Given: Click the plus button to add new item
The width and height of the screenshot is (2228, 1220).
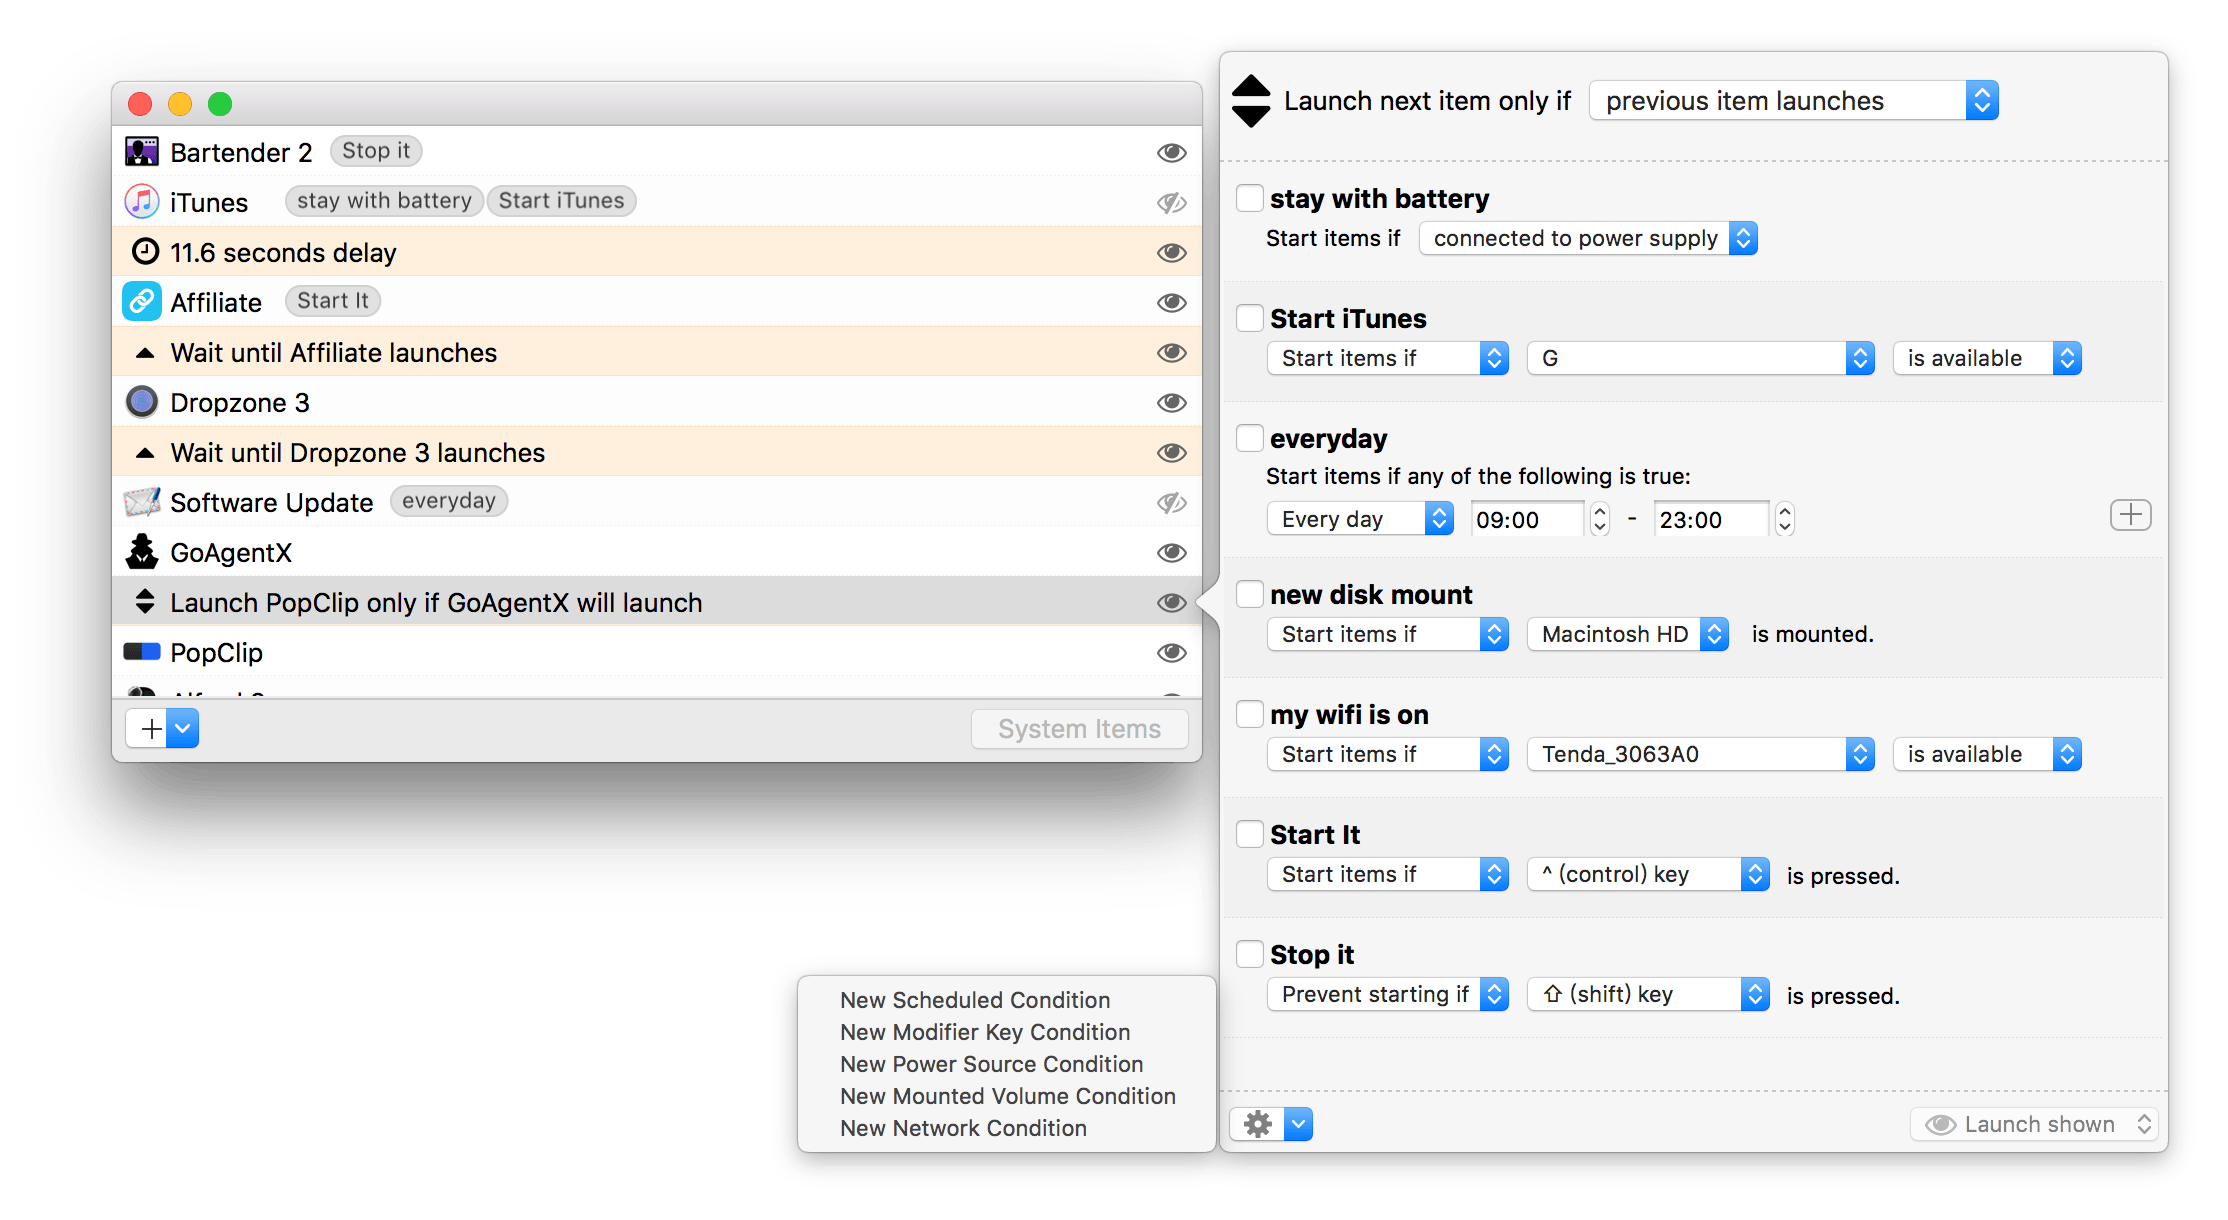Looking at the screenshot, I should coord(150,729).
